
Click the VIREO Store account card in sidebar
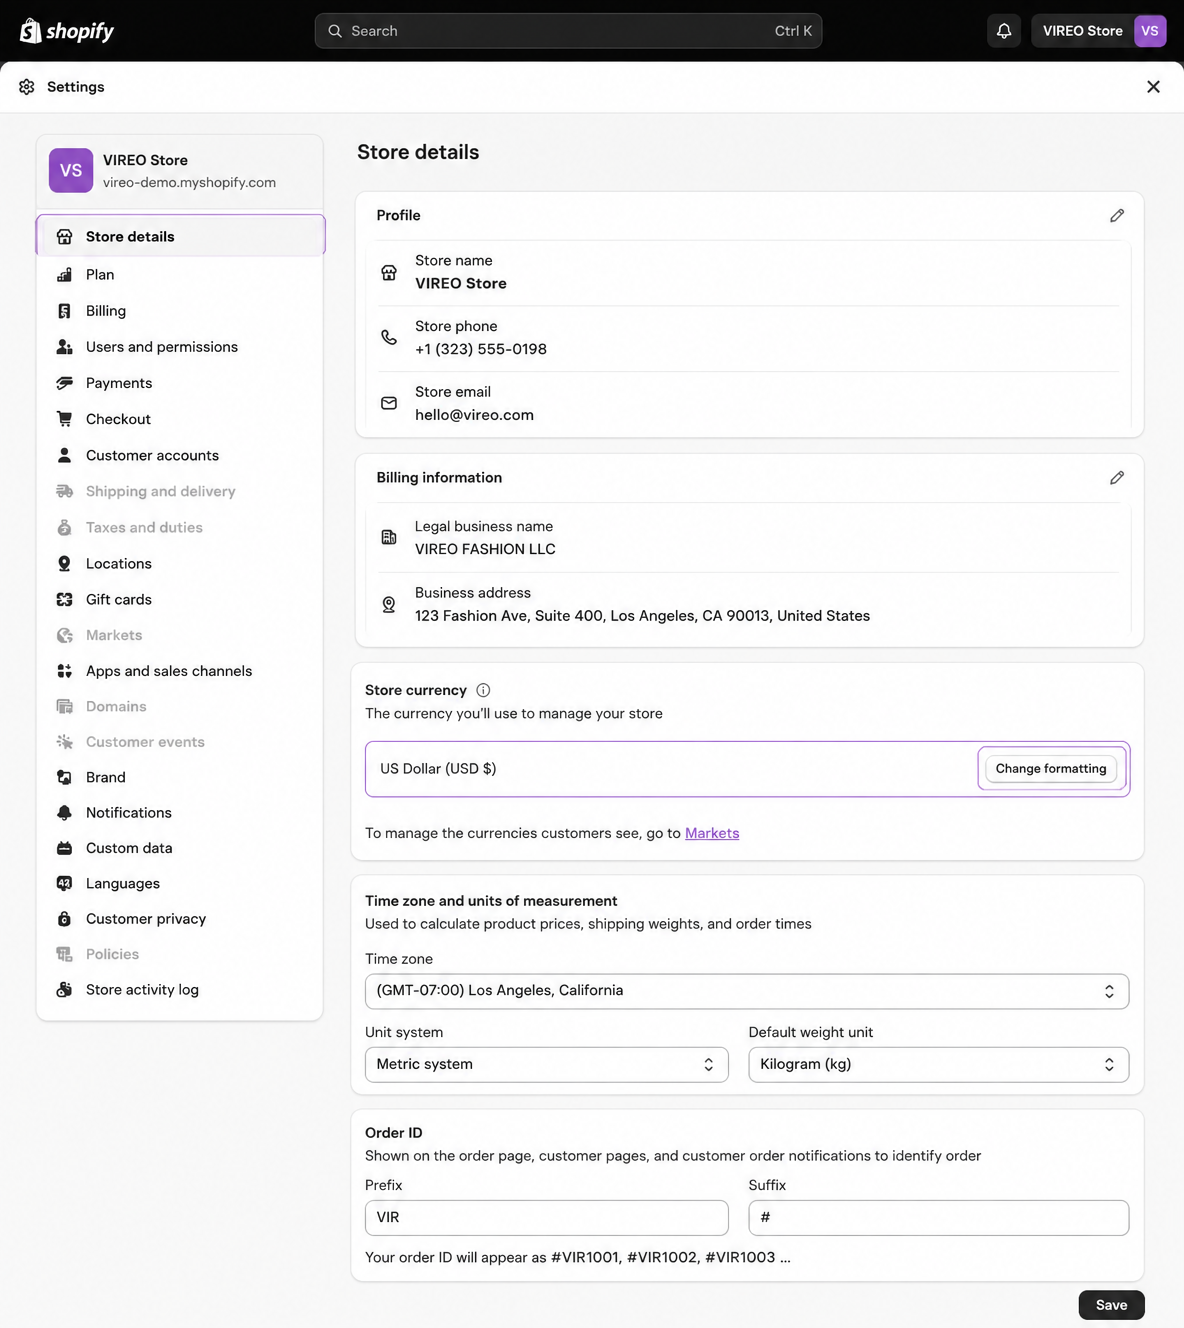(180, 171)
